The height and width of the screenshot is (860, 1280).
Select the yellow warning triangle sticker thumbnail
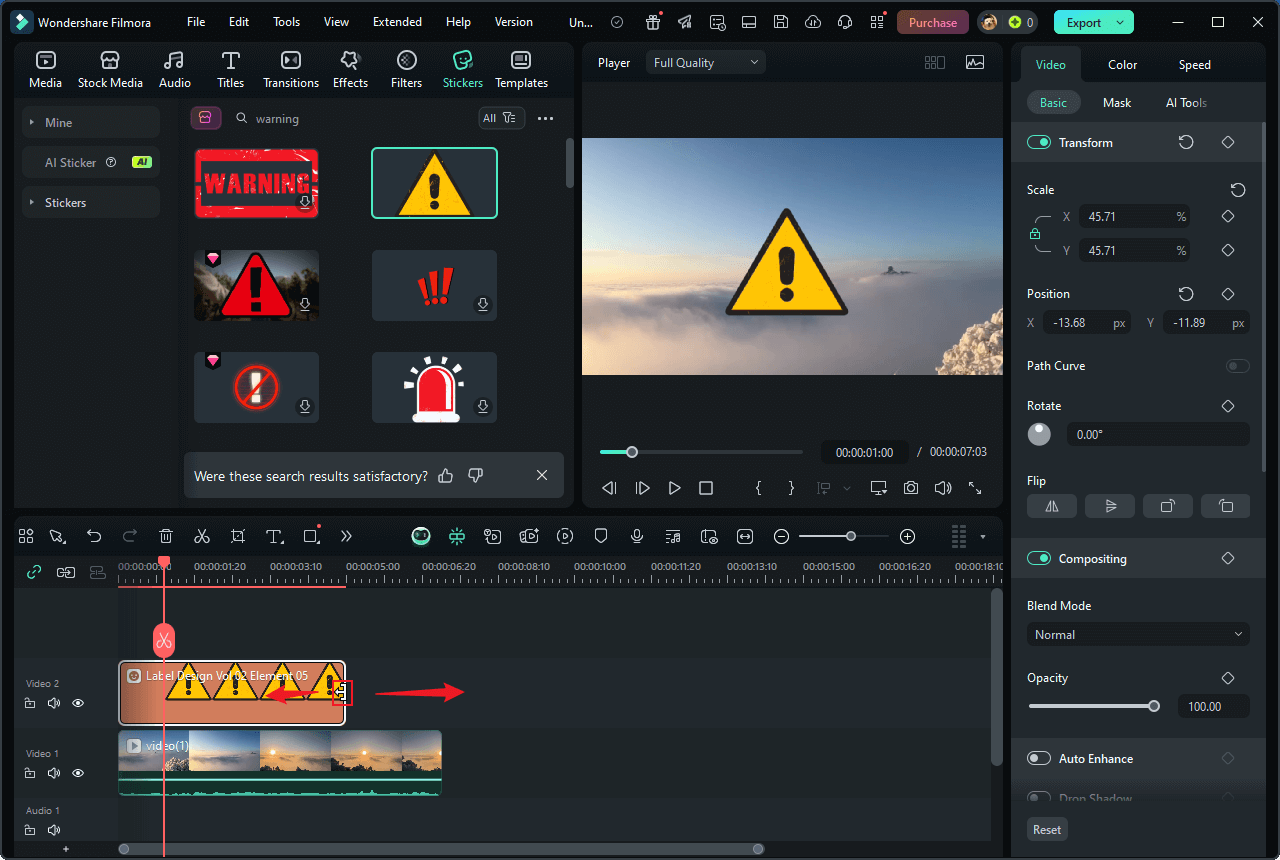pos(434,183)
